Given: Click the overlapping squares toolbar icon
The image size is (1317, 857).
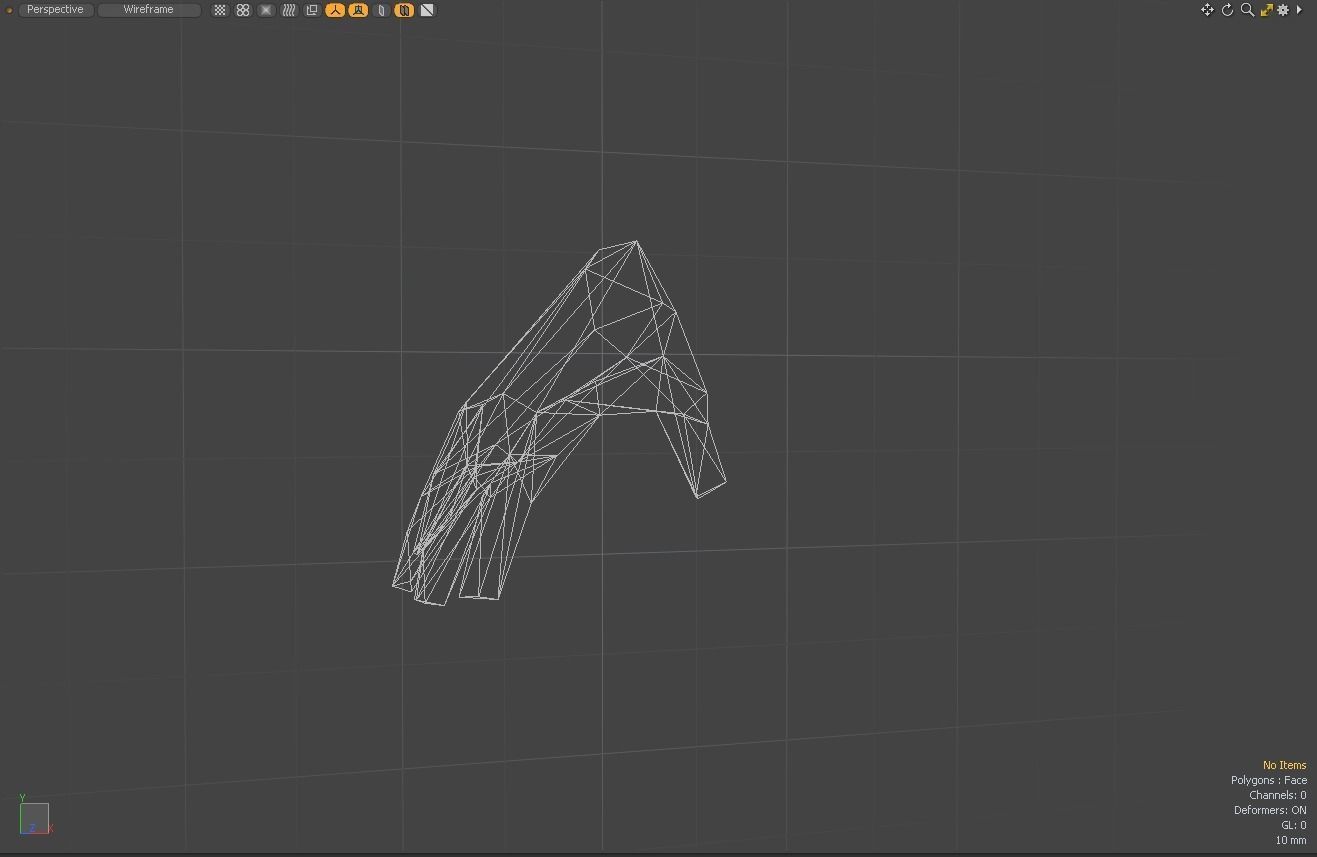Looking at the screenshot, I should point(312,10).
